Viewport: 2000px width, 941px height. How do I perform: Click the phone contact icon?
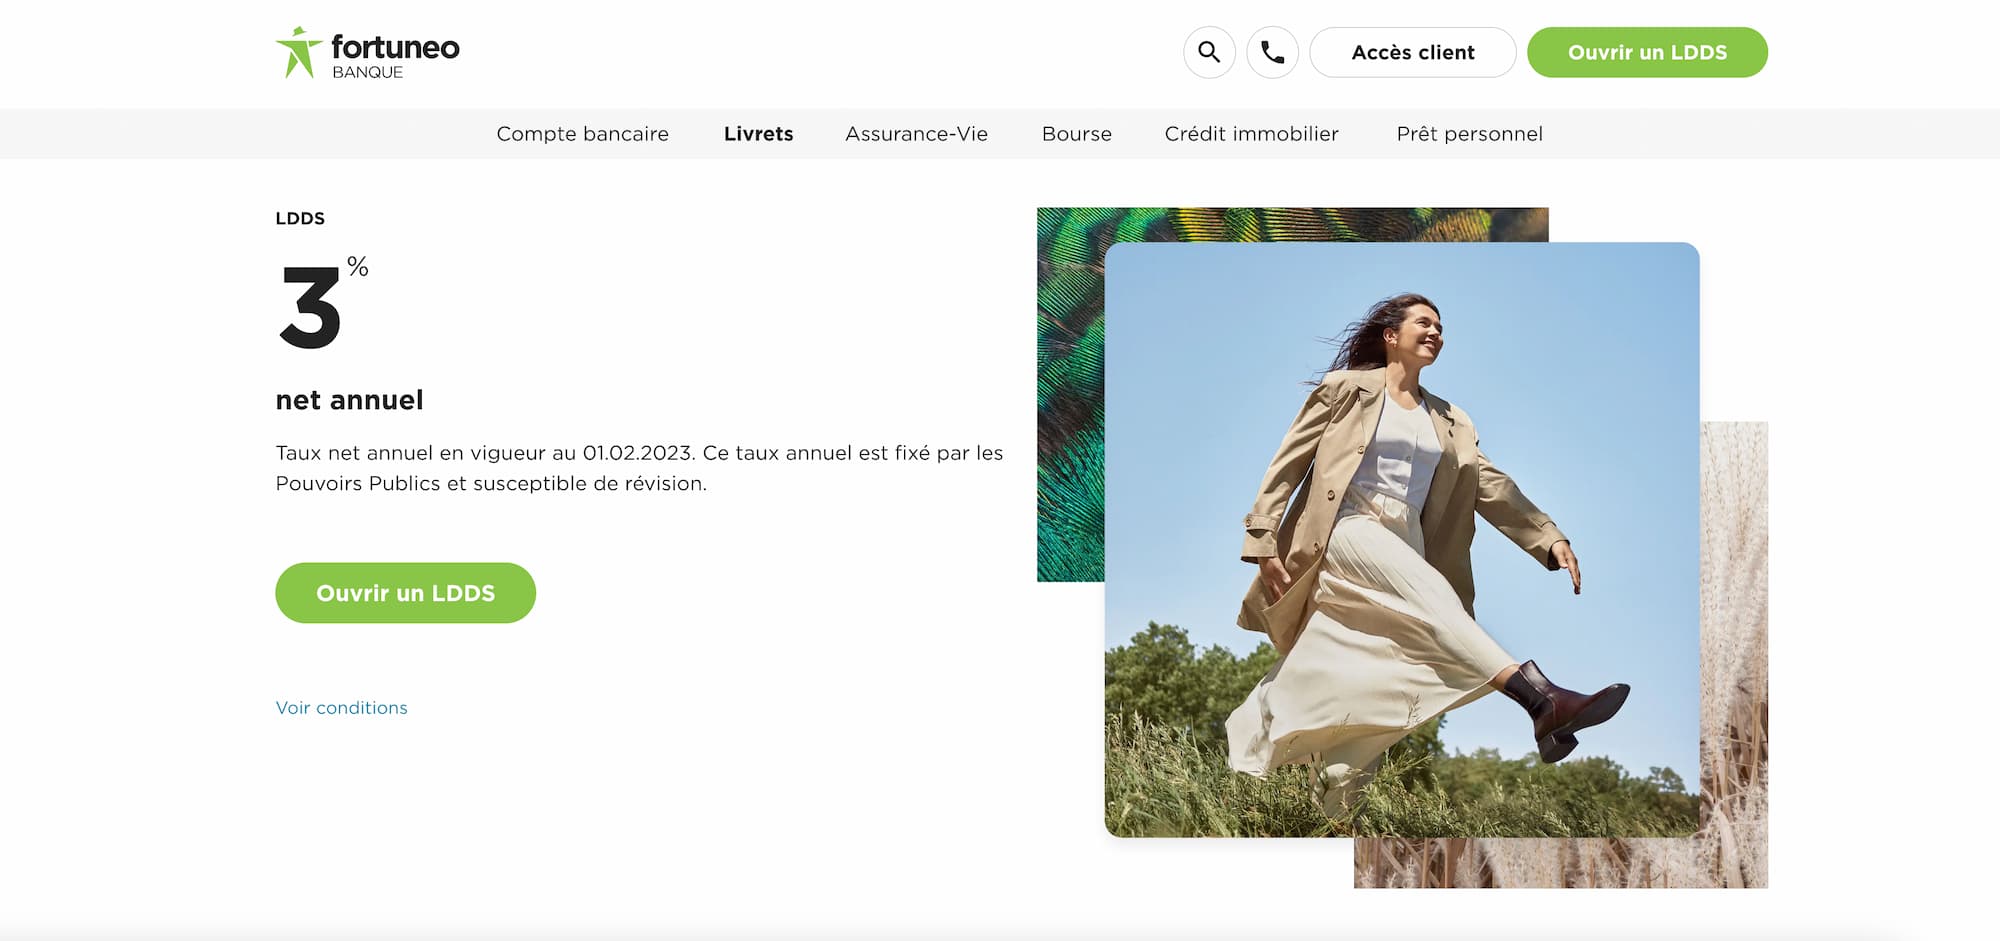click(1272, 52)
